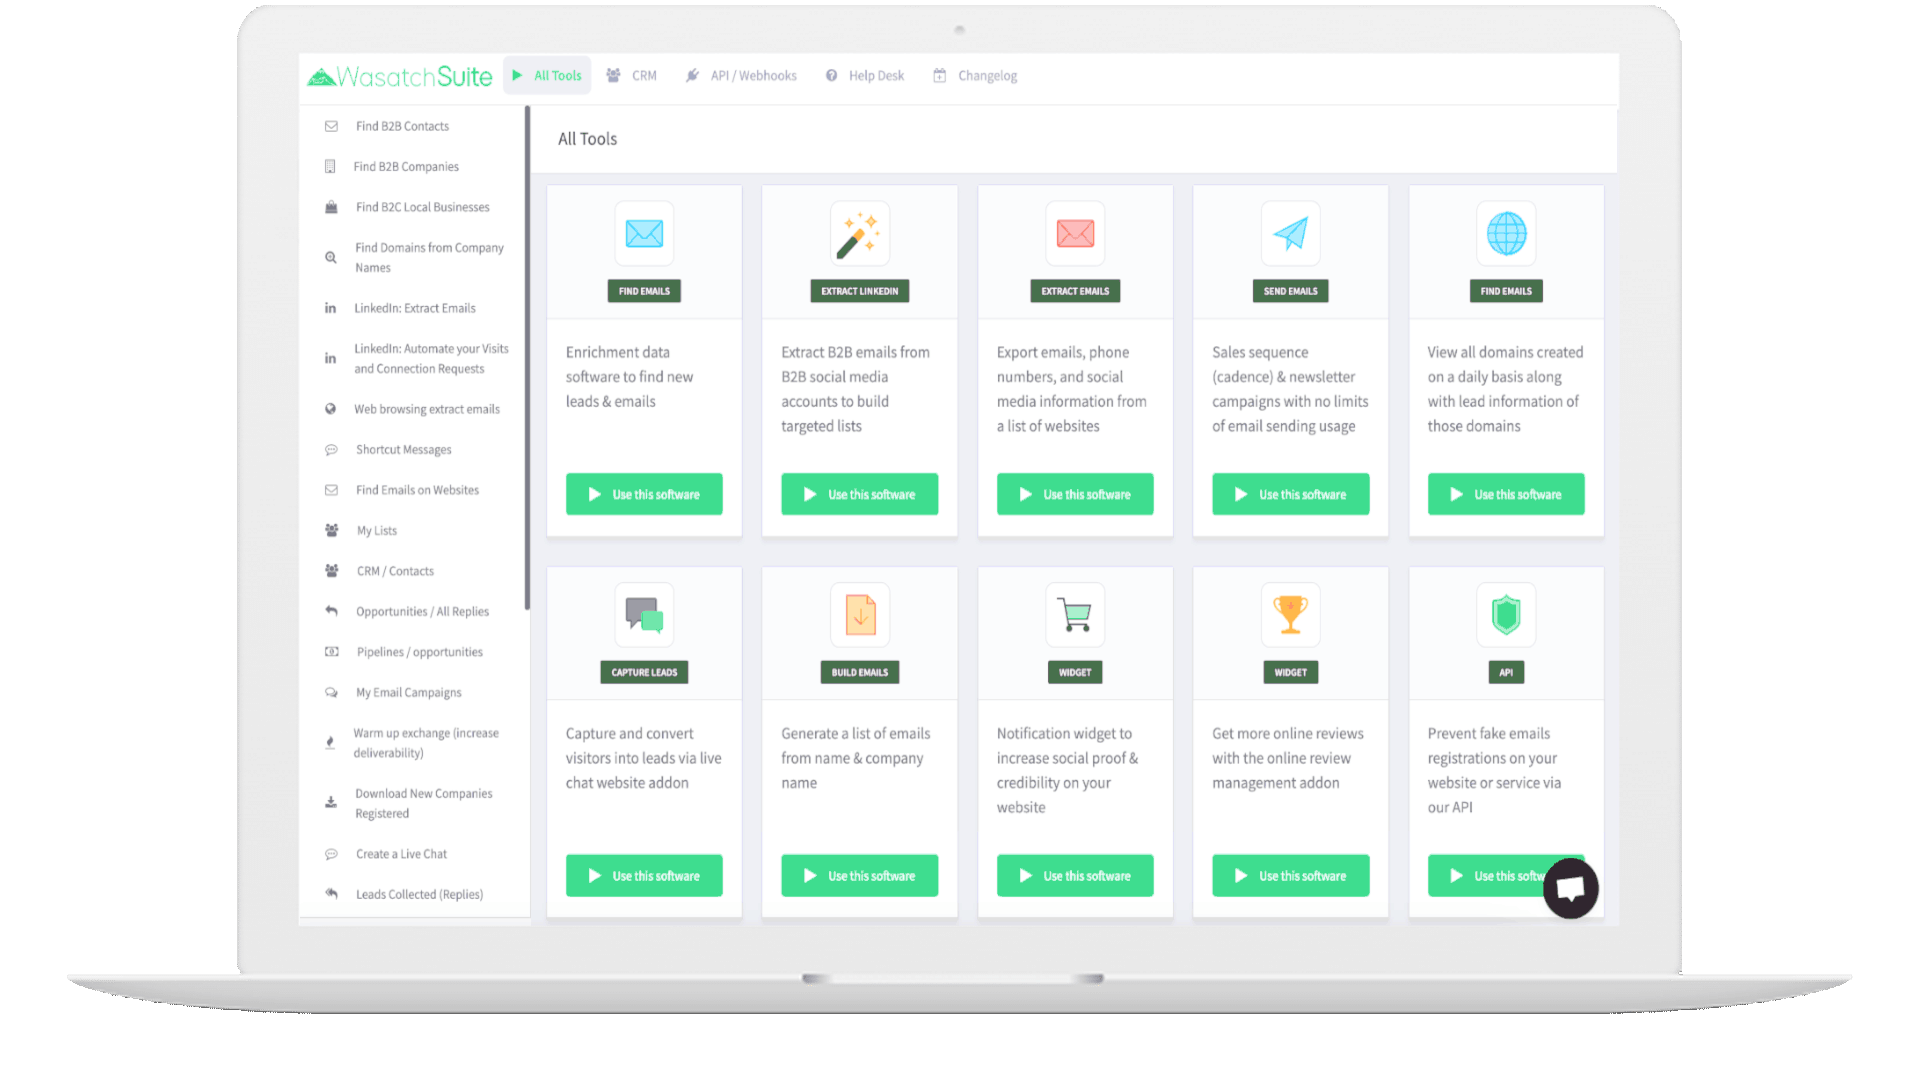Click chat bubbles icon beside My Email Campaigns
Image resolution: width=1920 pixels, height=1080 pixels.
pyautogui.click(x=331, y=692)
